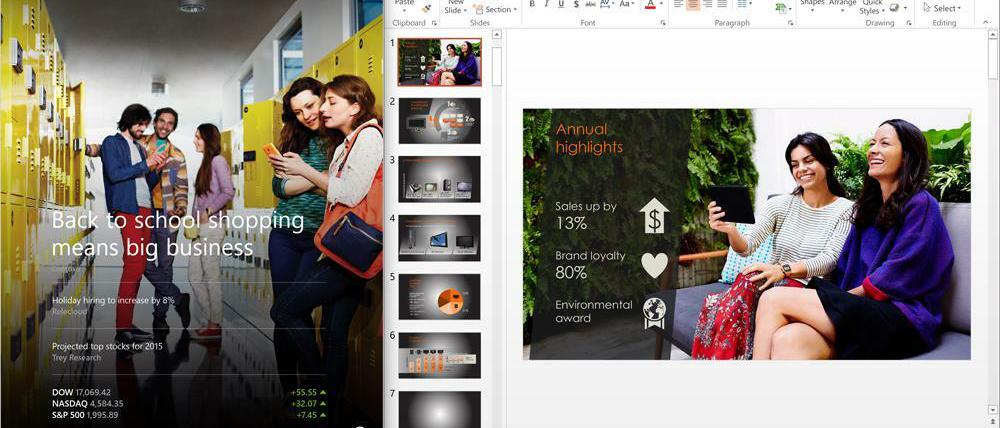This screenshot has width=1000, height=428.
Task: Apply the red Font Color A button
Action: pyautogui.click(x=650, y=4)
